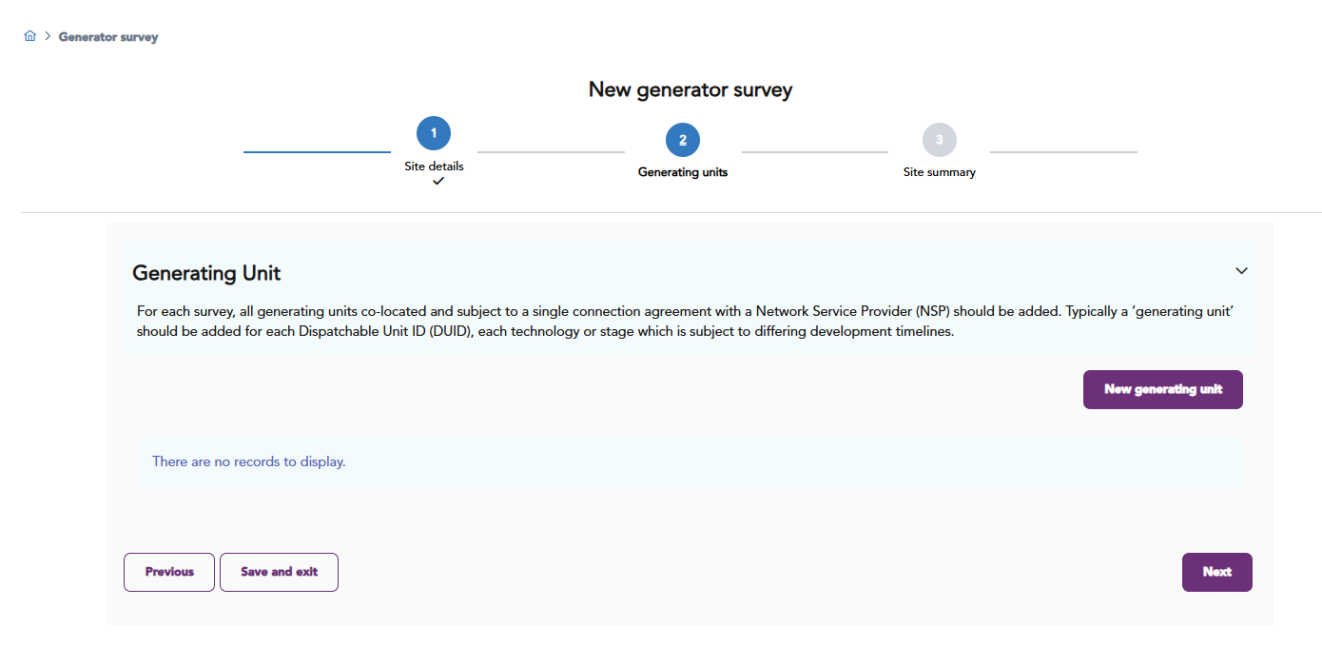Click the checkmark under Site details
This screenshot has height=647, width=1322.
438,181
